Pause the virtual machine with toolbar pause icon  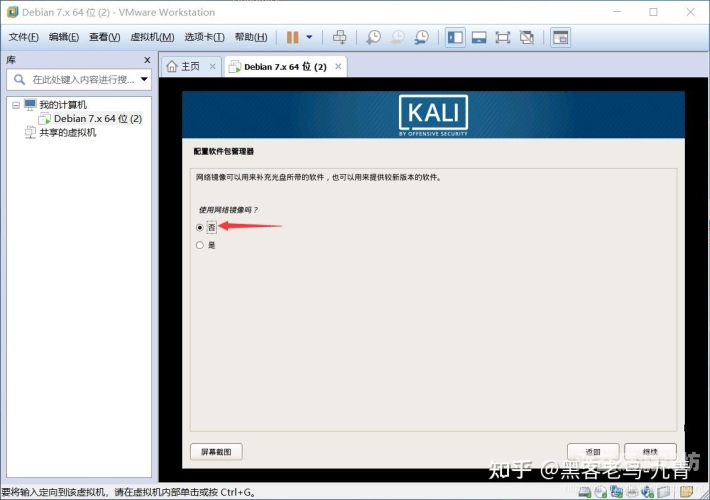tap(293, 37)
